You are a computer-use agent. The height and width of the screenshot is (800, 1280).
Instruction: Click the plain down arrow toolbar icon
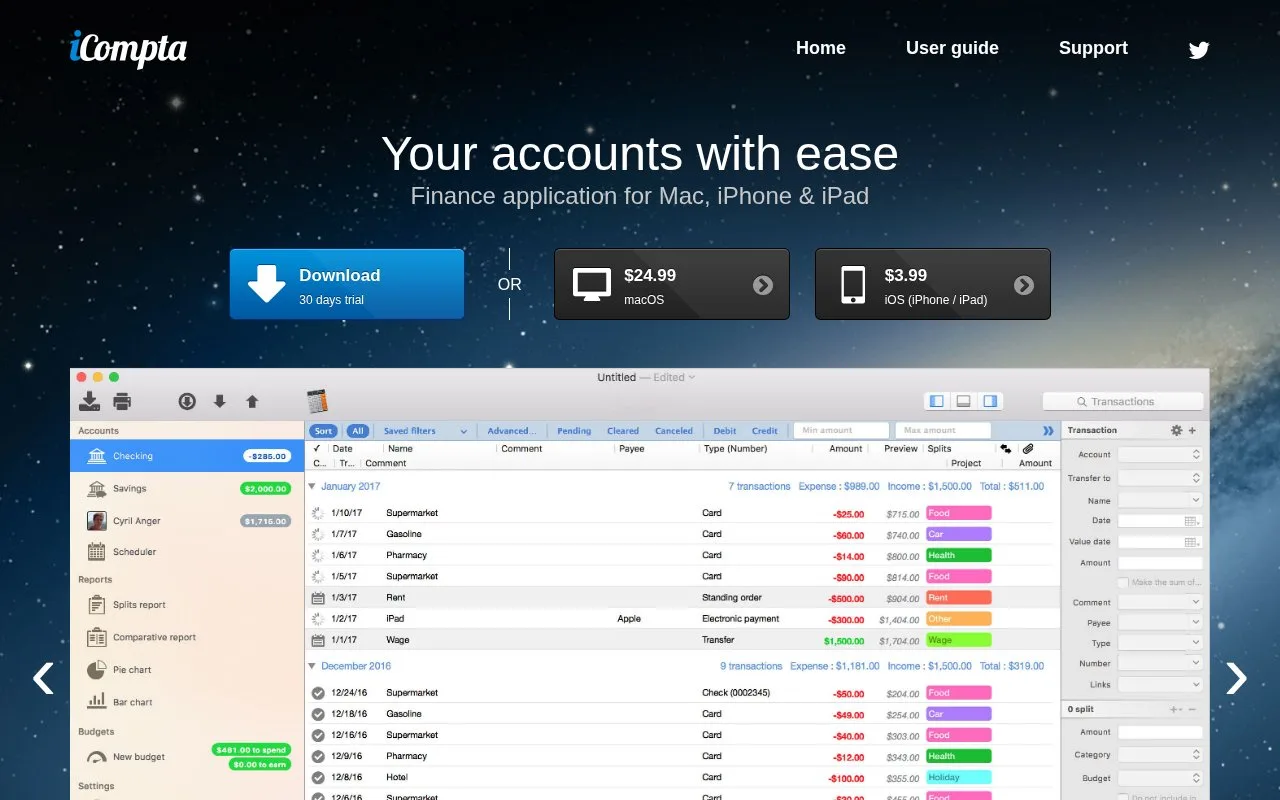tap(220, 401)
